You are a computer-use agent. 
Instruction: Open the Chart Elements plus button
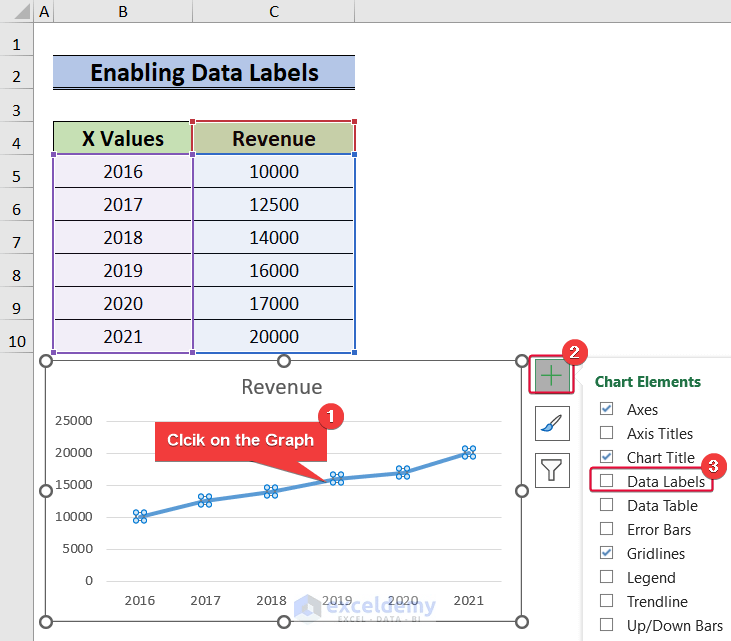552,376
